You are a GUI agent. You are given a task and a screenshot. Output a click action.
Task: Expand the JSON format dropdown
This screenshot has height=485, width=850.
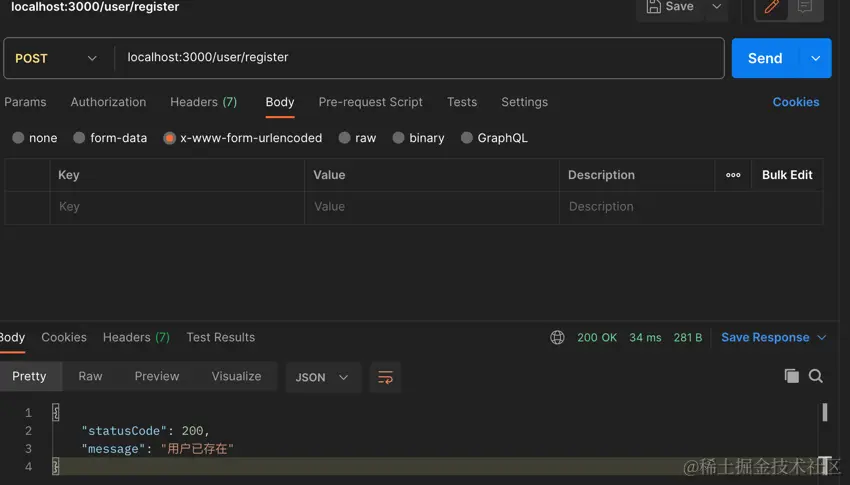pyautogui.click(x=322, y=377)
